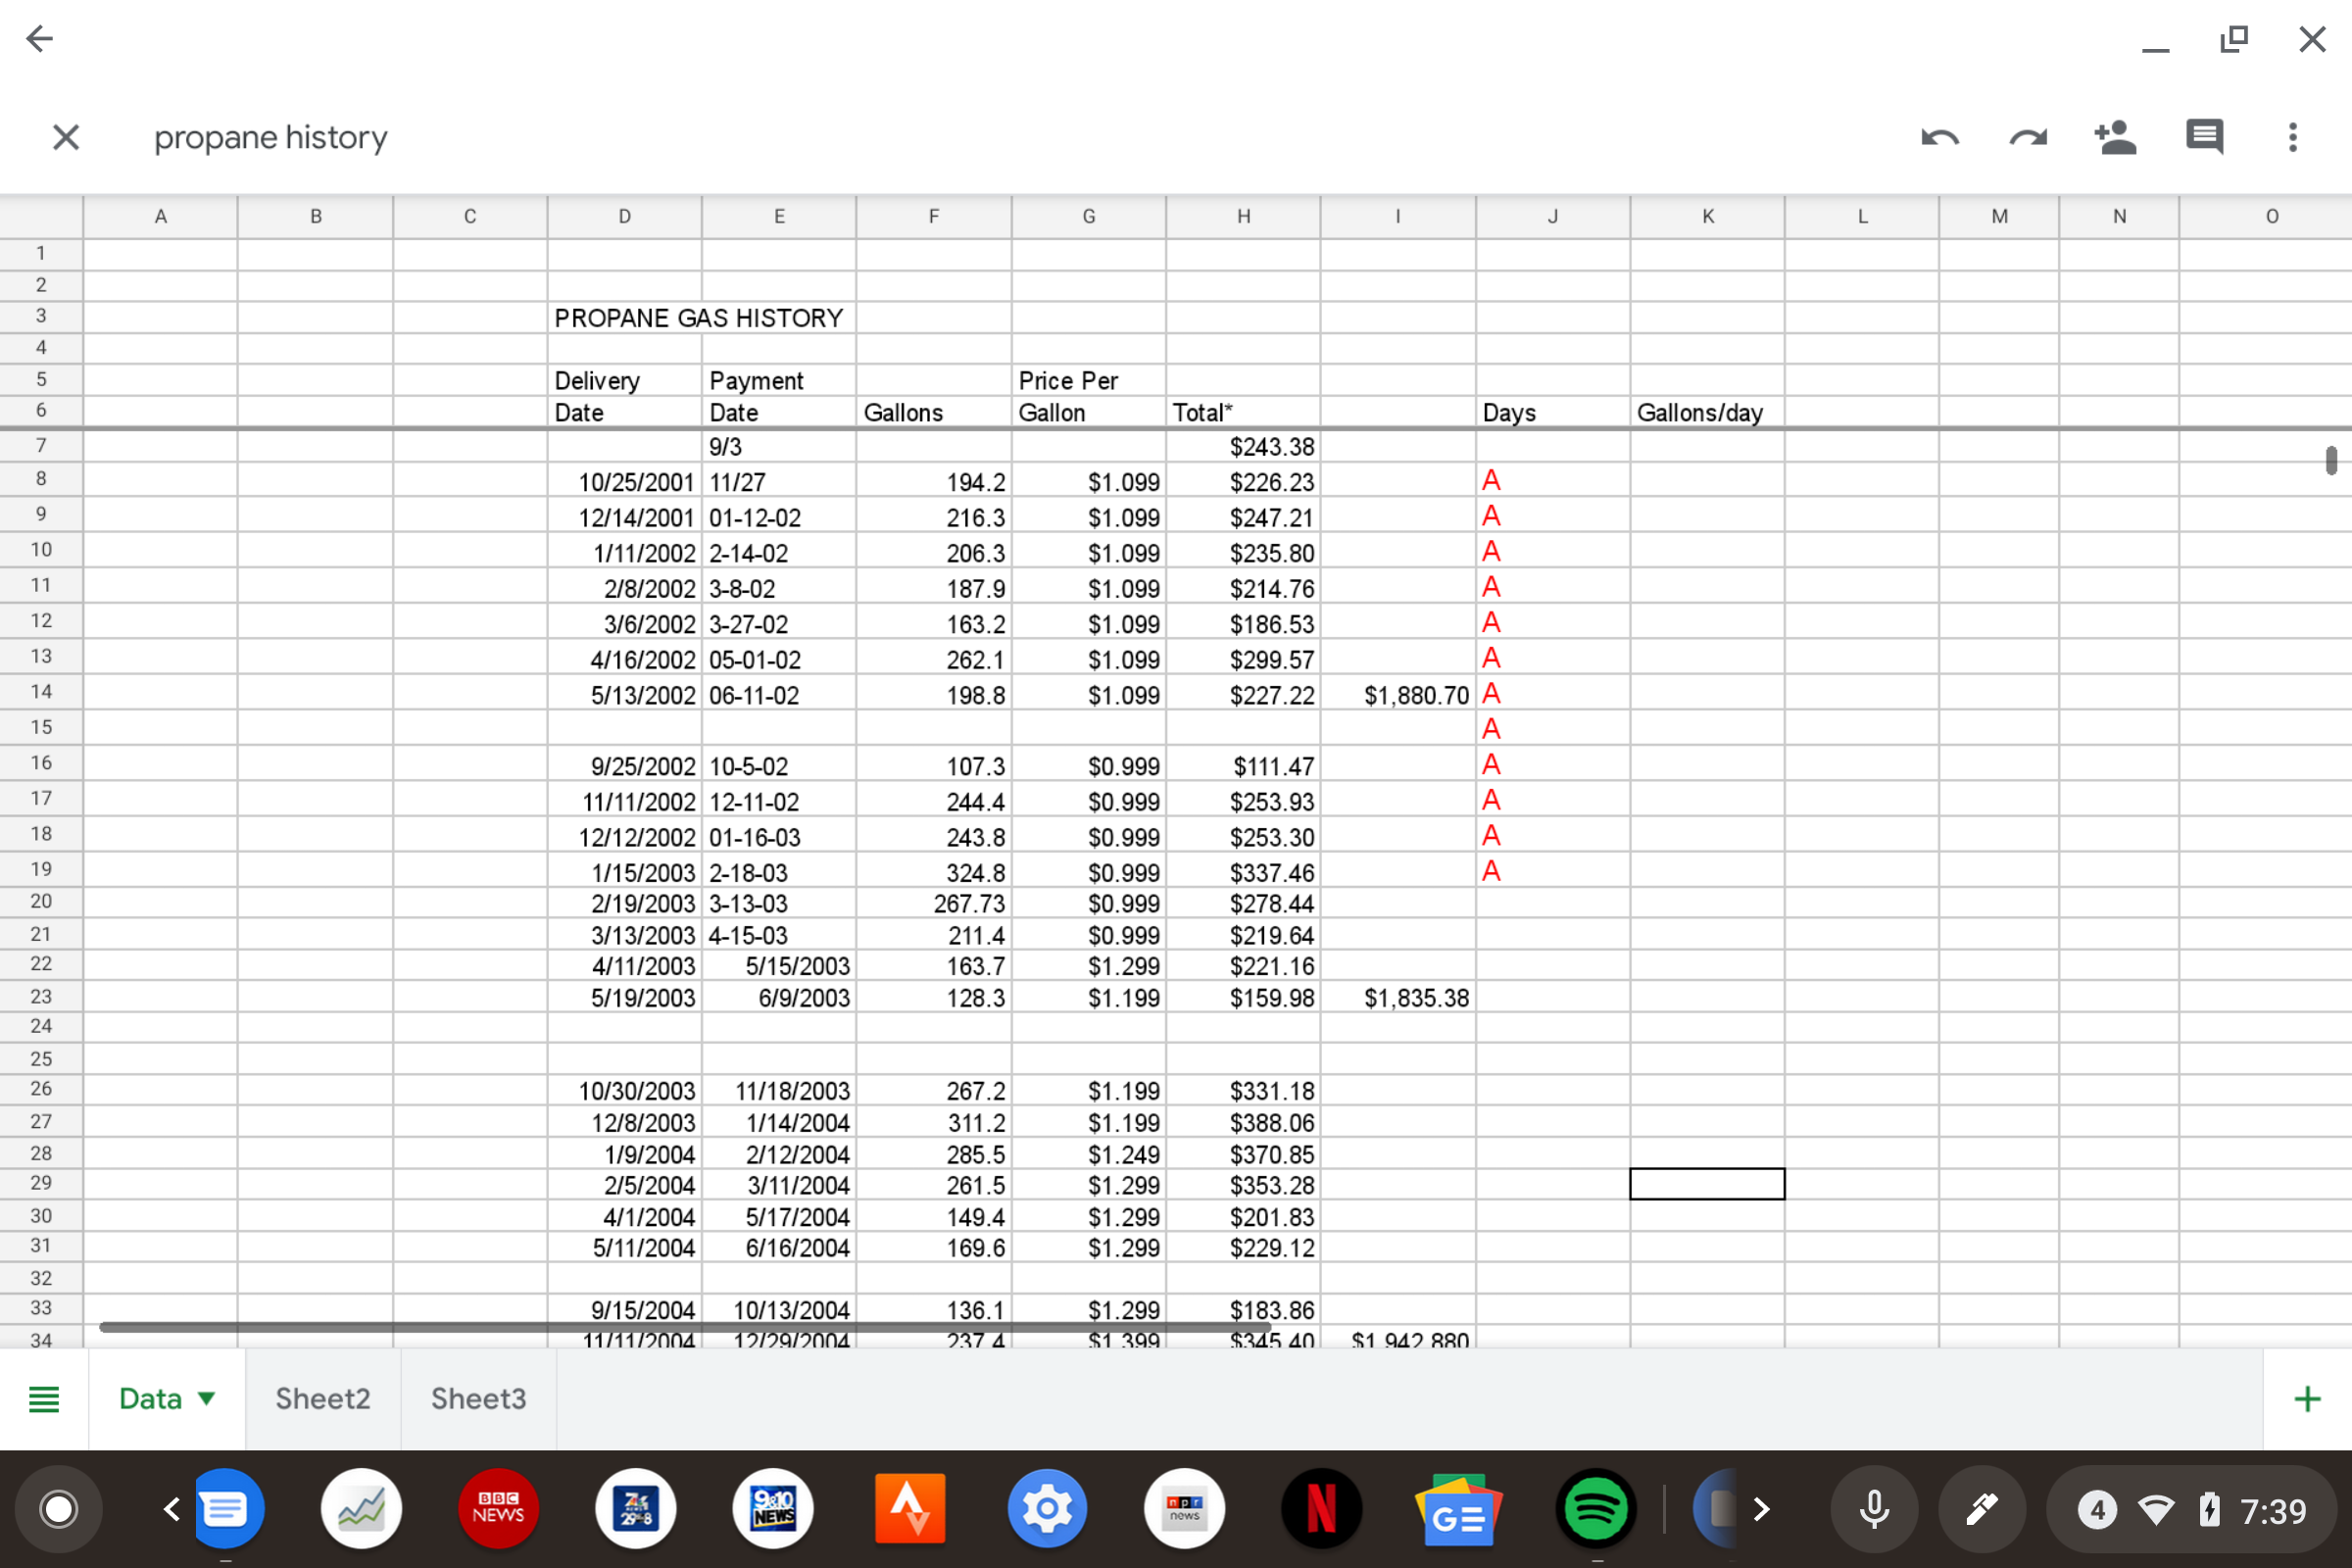
Task: Switch to the Sheet2 tab
Action: [322, 1398]
